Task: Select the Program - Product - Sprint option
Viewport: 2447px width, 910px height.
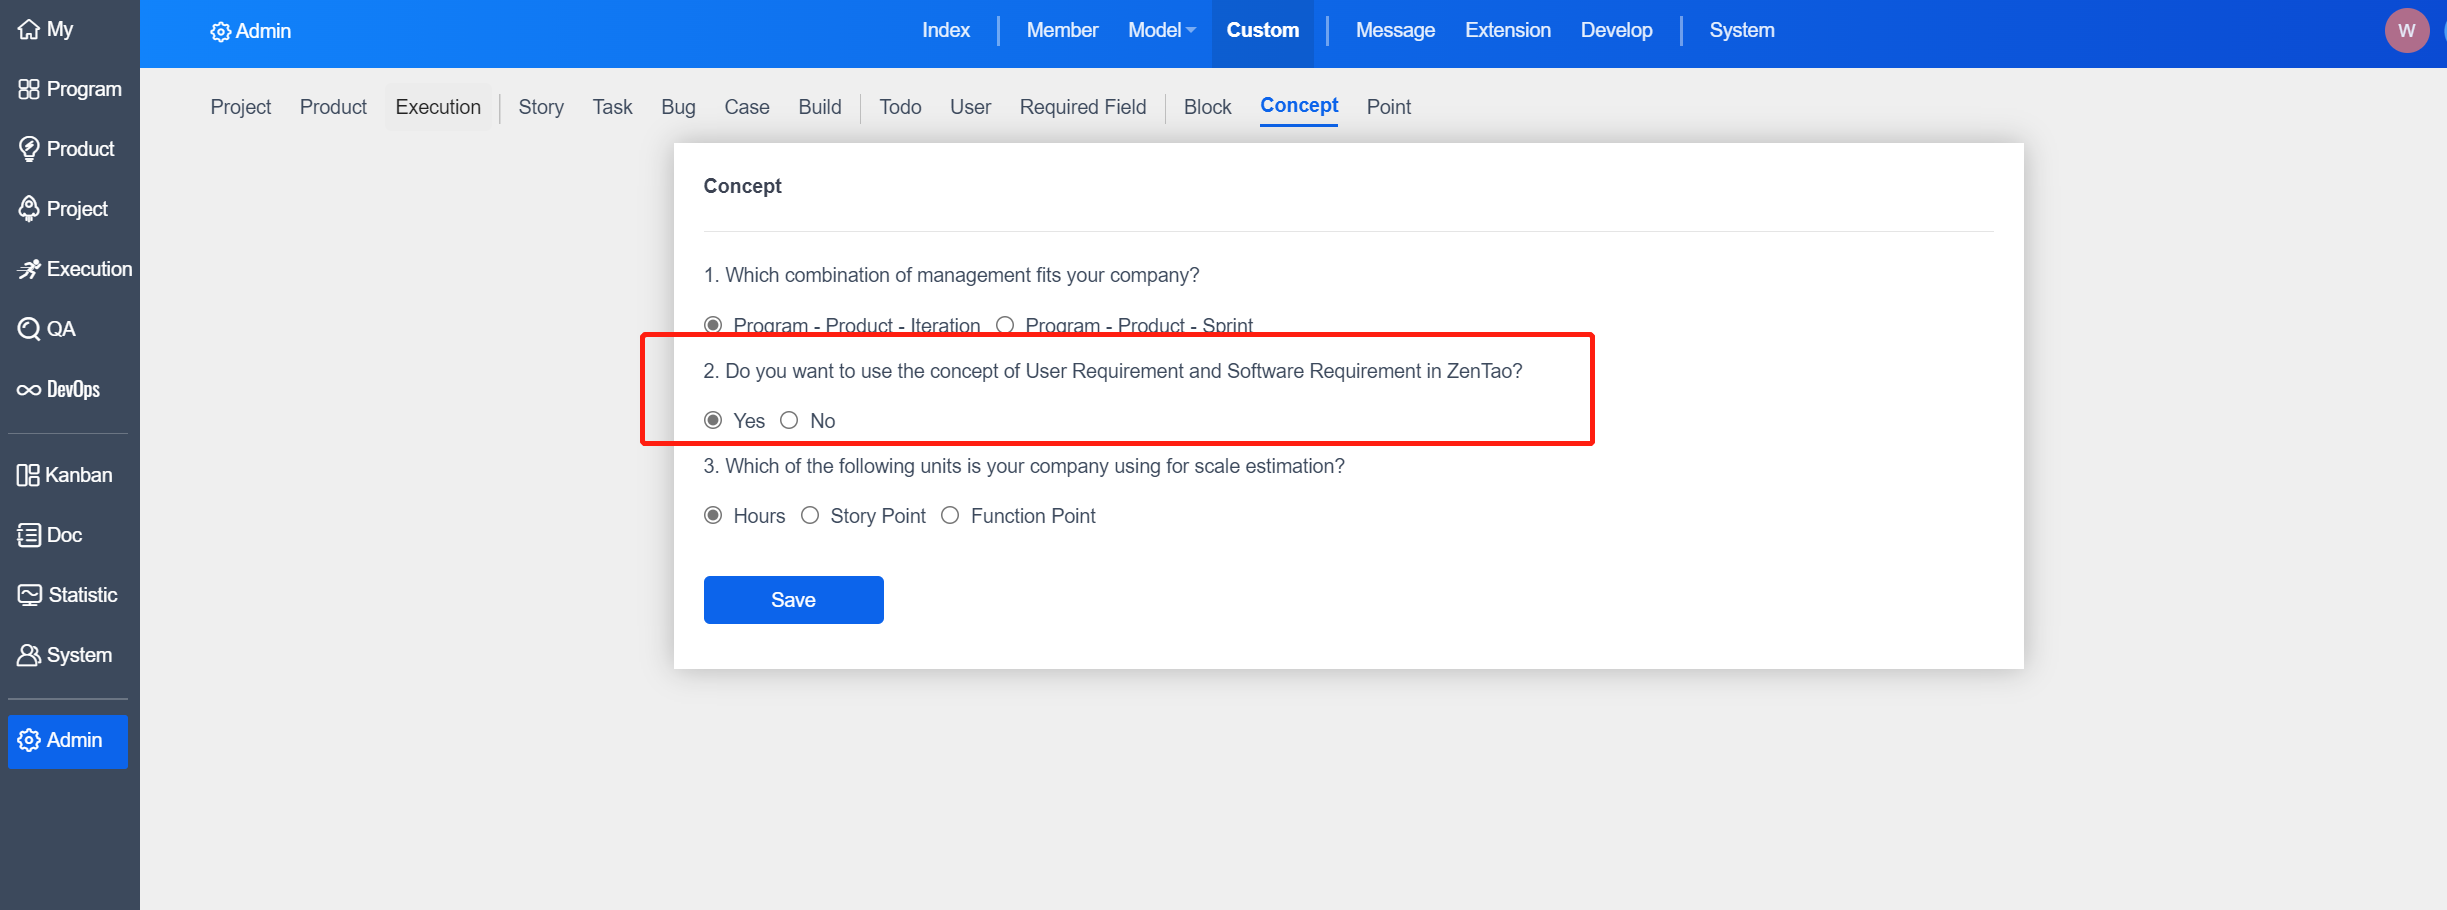Action: 1005,325
